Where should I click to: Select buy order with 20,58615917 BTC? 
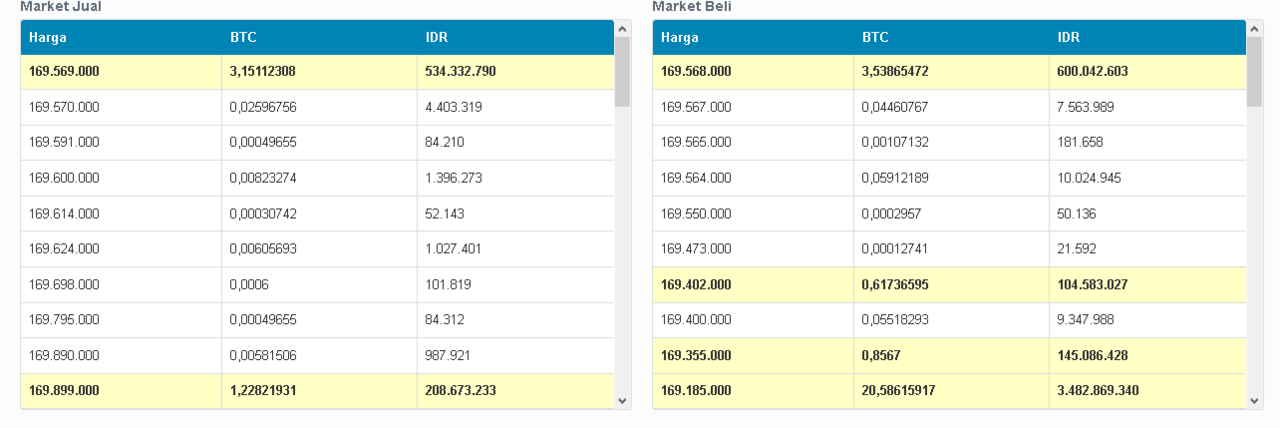click(x=898, y=391)
